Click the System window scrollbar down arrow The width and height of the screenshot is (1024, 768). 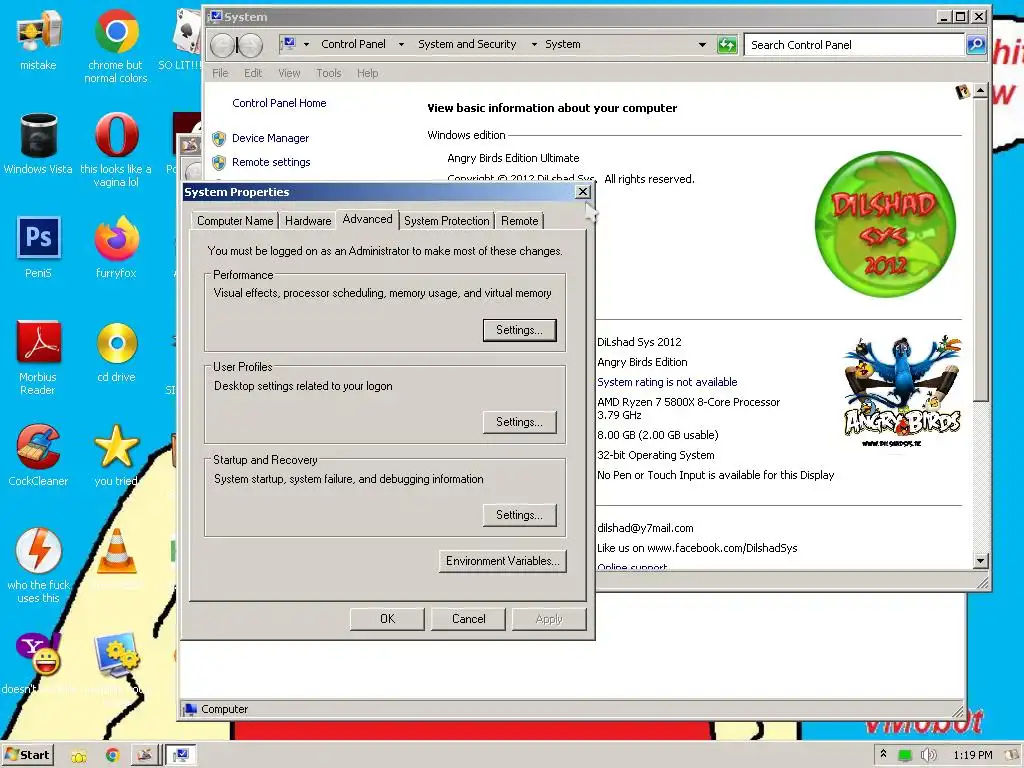[x=980, y=560]
